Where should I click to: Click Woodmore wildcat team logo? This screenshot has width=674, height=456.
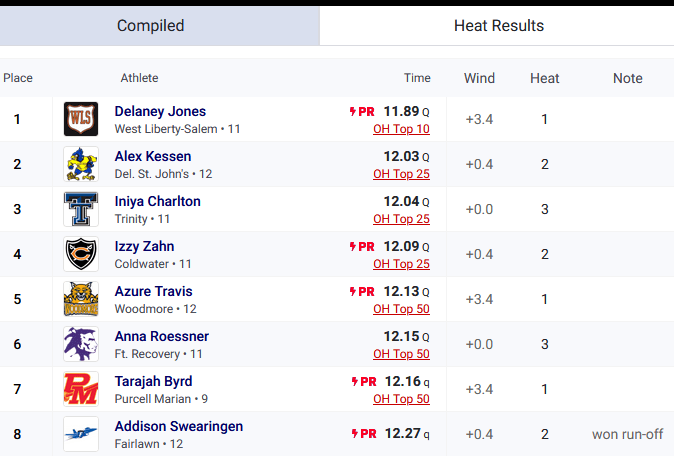(80, 300)
